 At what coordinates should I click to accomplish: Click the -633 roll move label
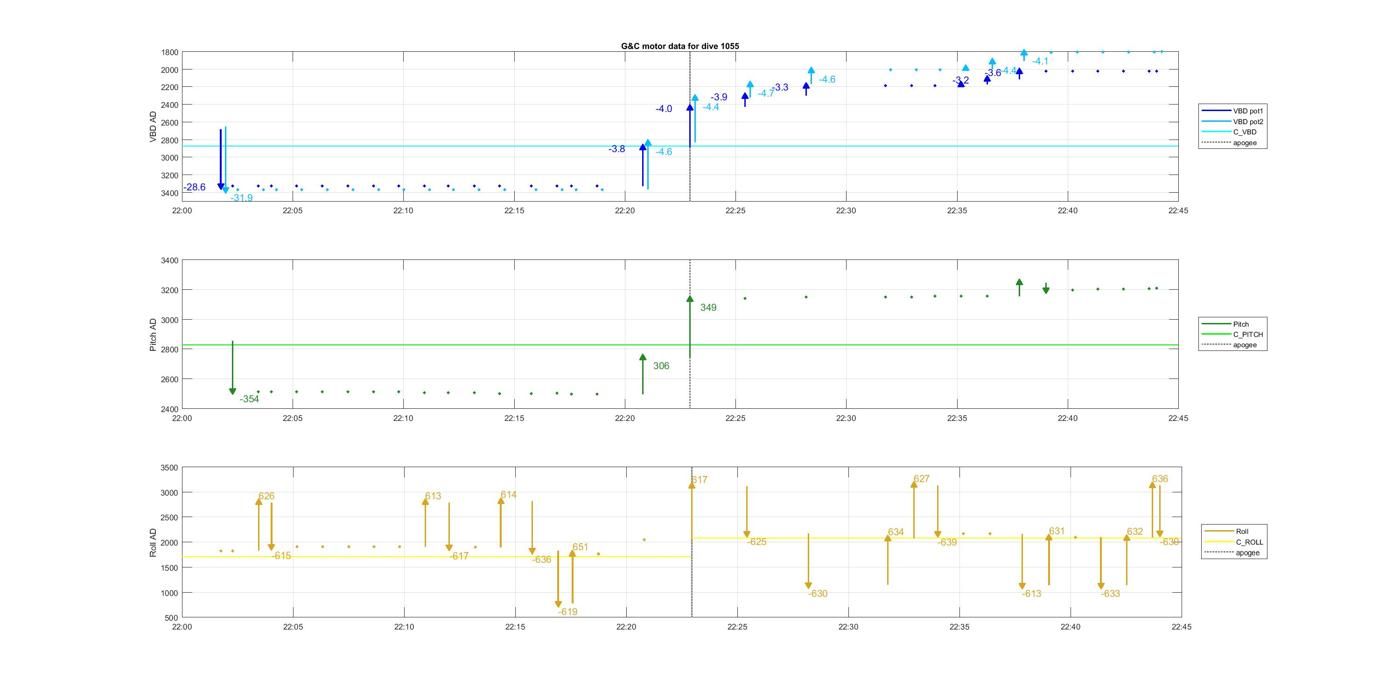(1111, 594)
